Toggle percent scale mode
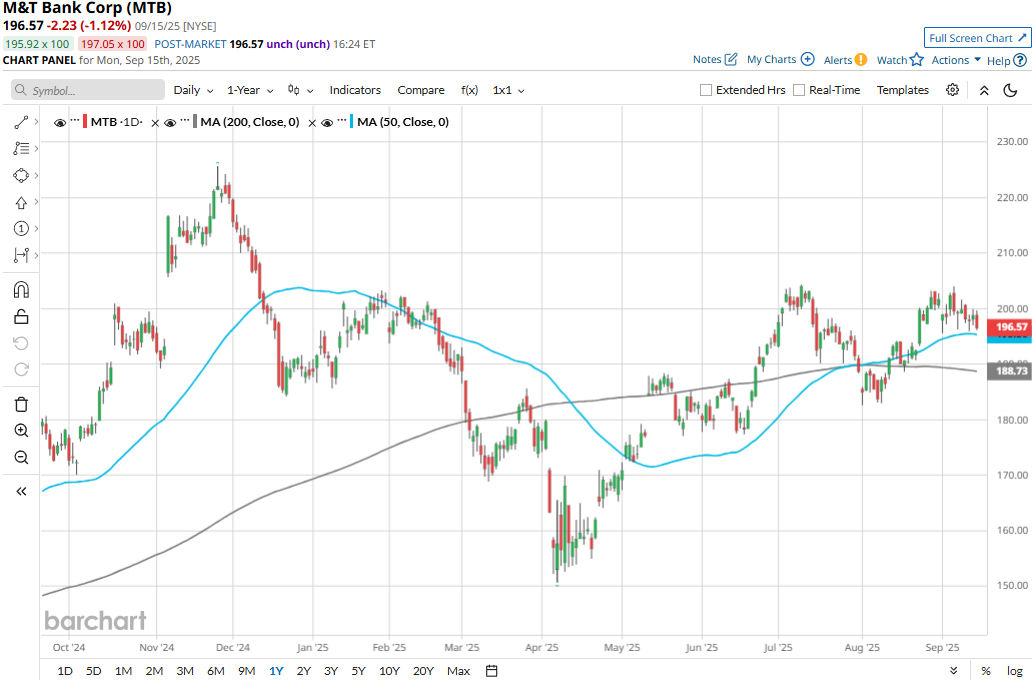This screenshot has height=680, width=1035. (x=985, y=671)
